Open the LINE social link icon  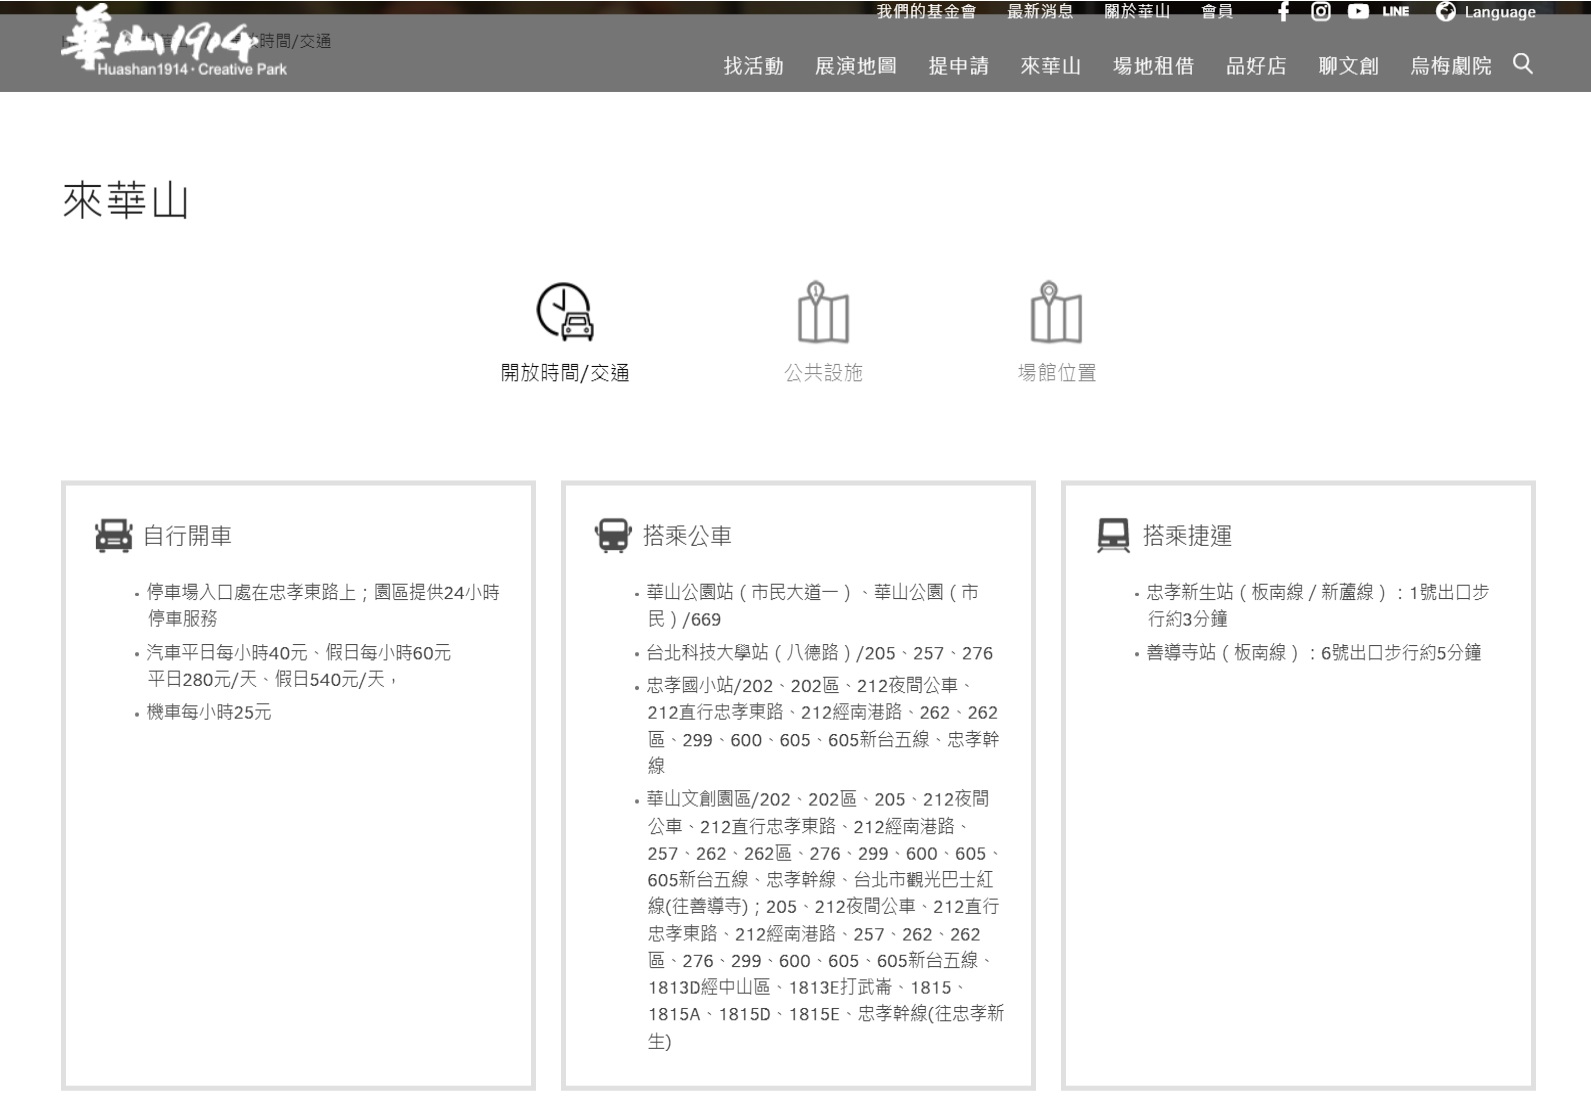click(x=1395, y=12)
